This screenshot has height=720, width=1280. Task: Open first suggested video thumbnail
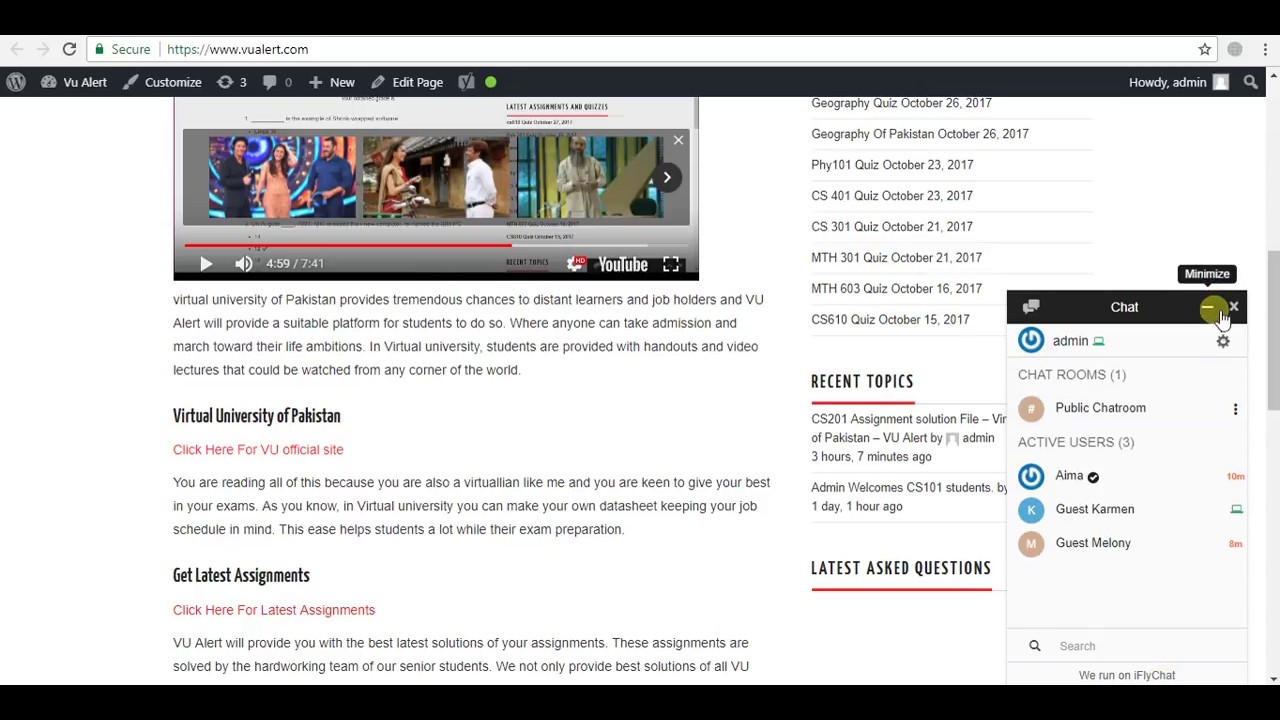[282, 177]
